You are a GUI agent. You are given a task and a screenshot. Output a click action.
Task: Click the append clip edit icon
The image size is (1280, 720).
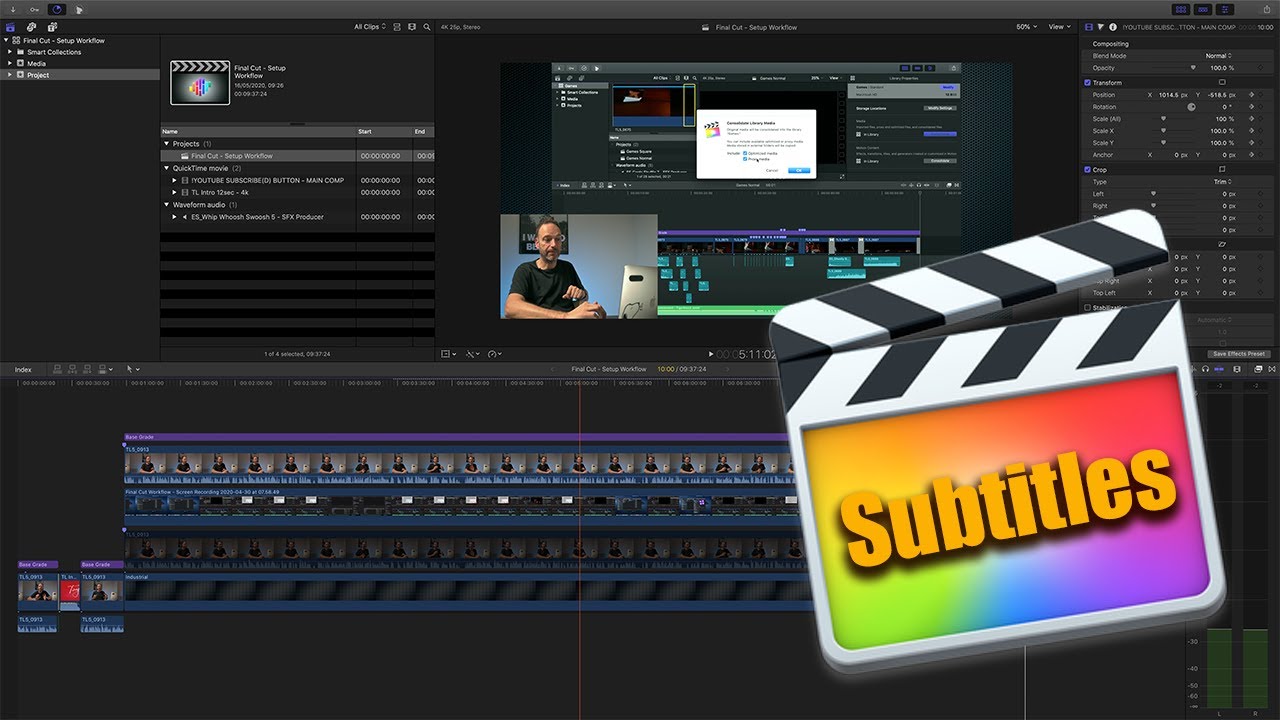(88, 369)
